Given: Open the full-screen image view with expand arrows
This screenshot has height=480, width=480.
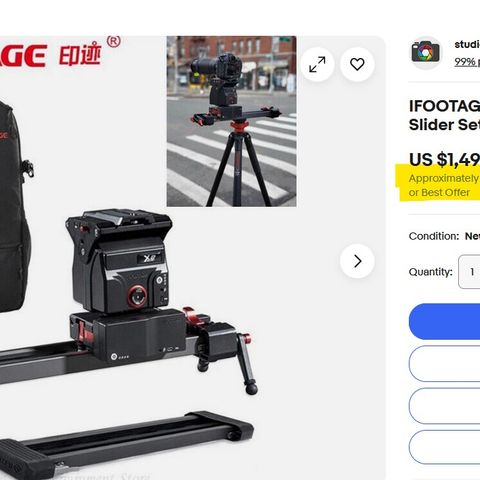Looking at the screenshot, I should coord(317,64).
